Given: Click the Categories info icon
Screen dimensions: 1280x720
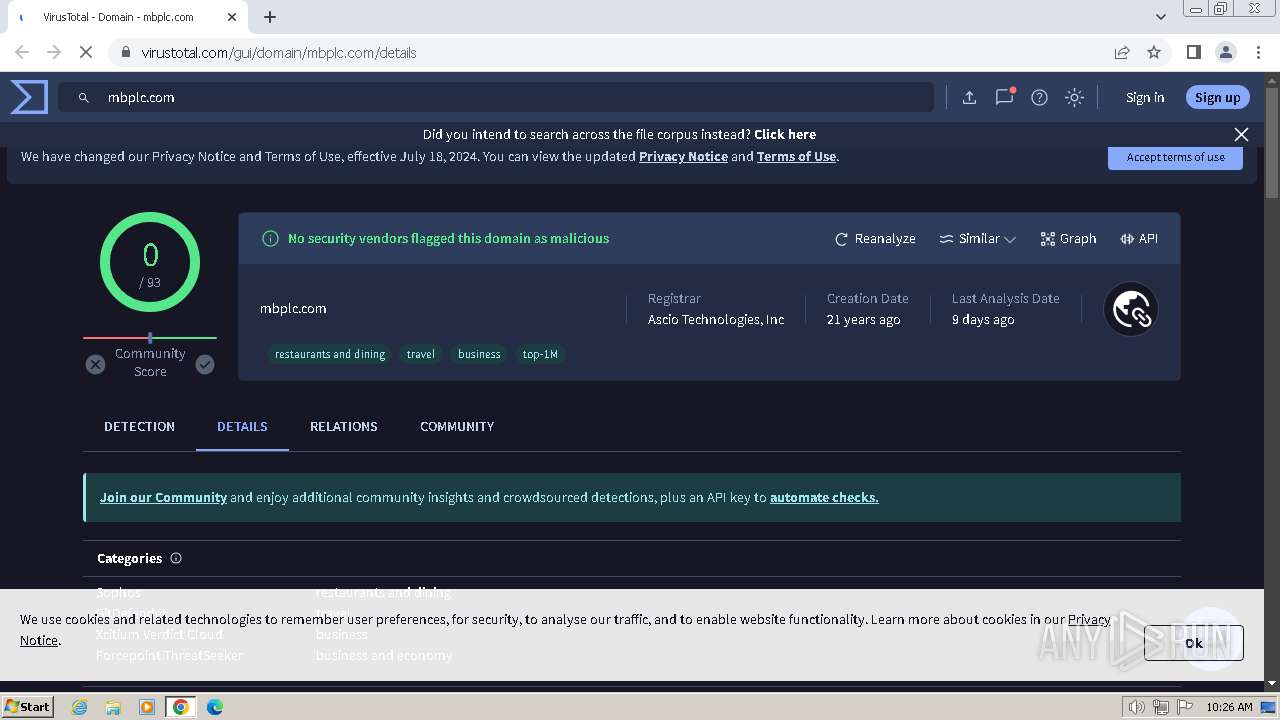Looking at the screenshot, I should pyautogui.click(x=176, y=558).
